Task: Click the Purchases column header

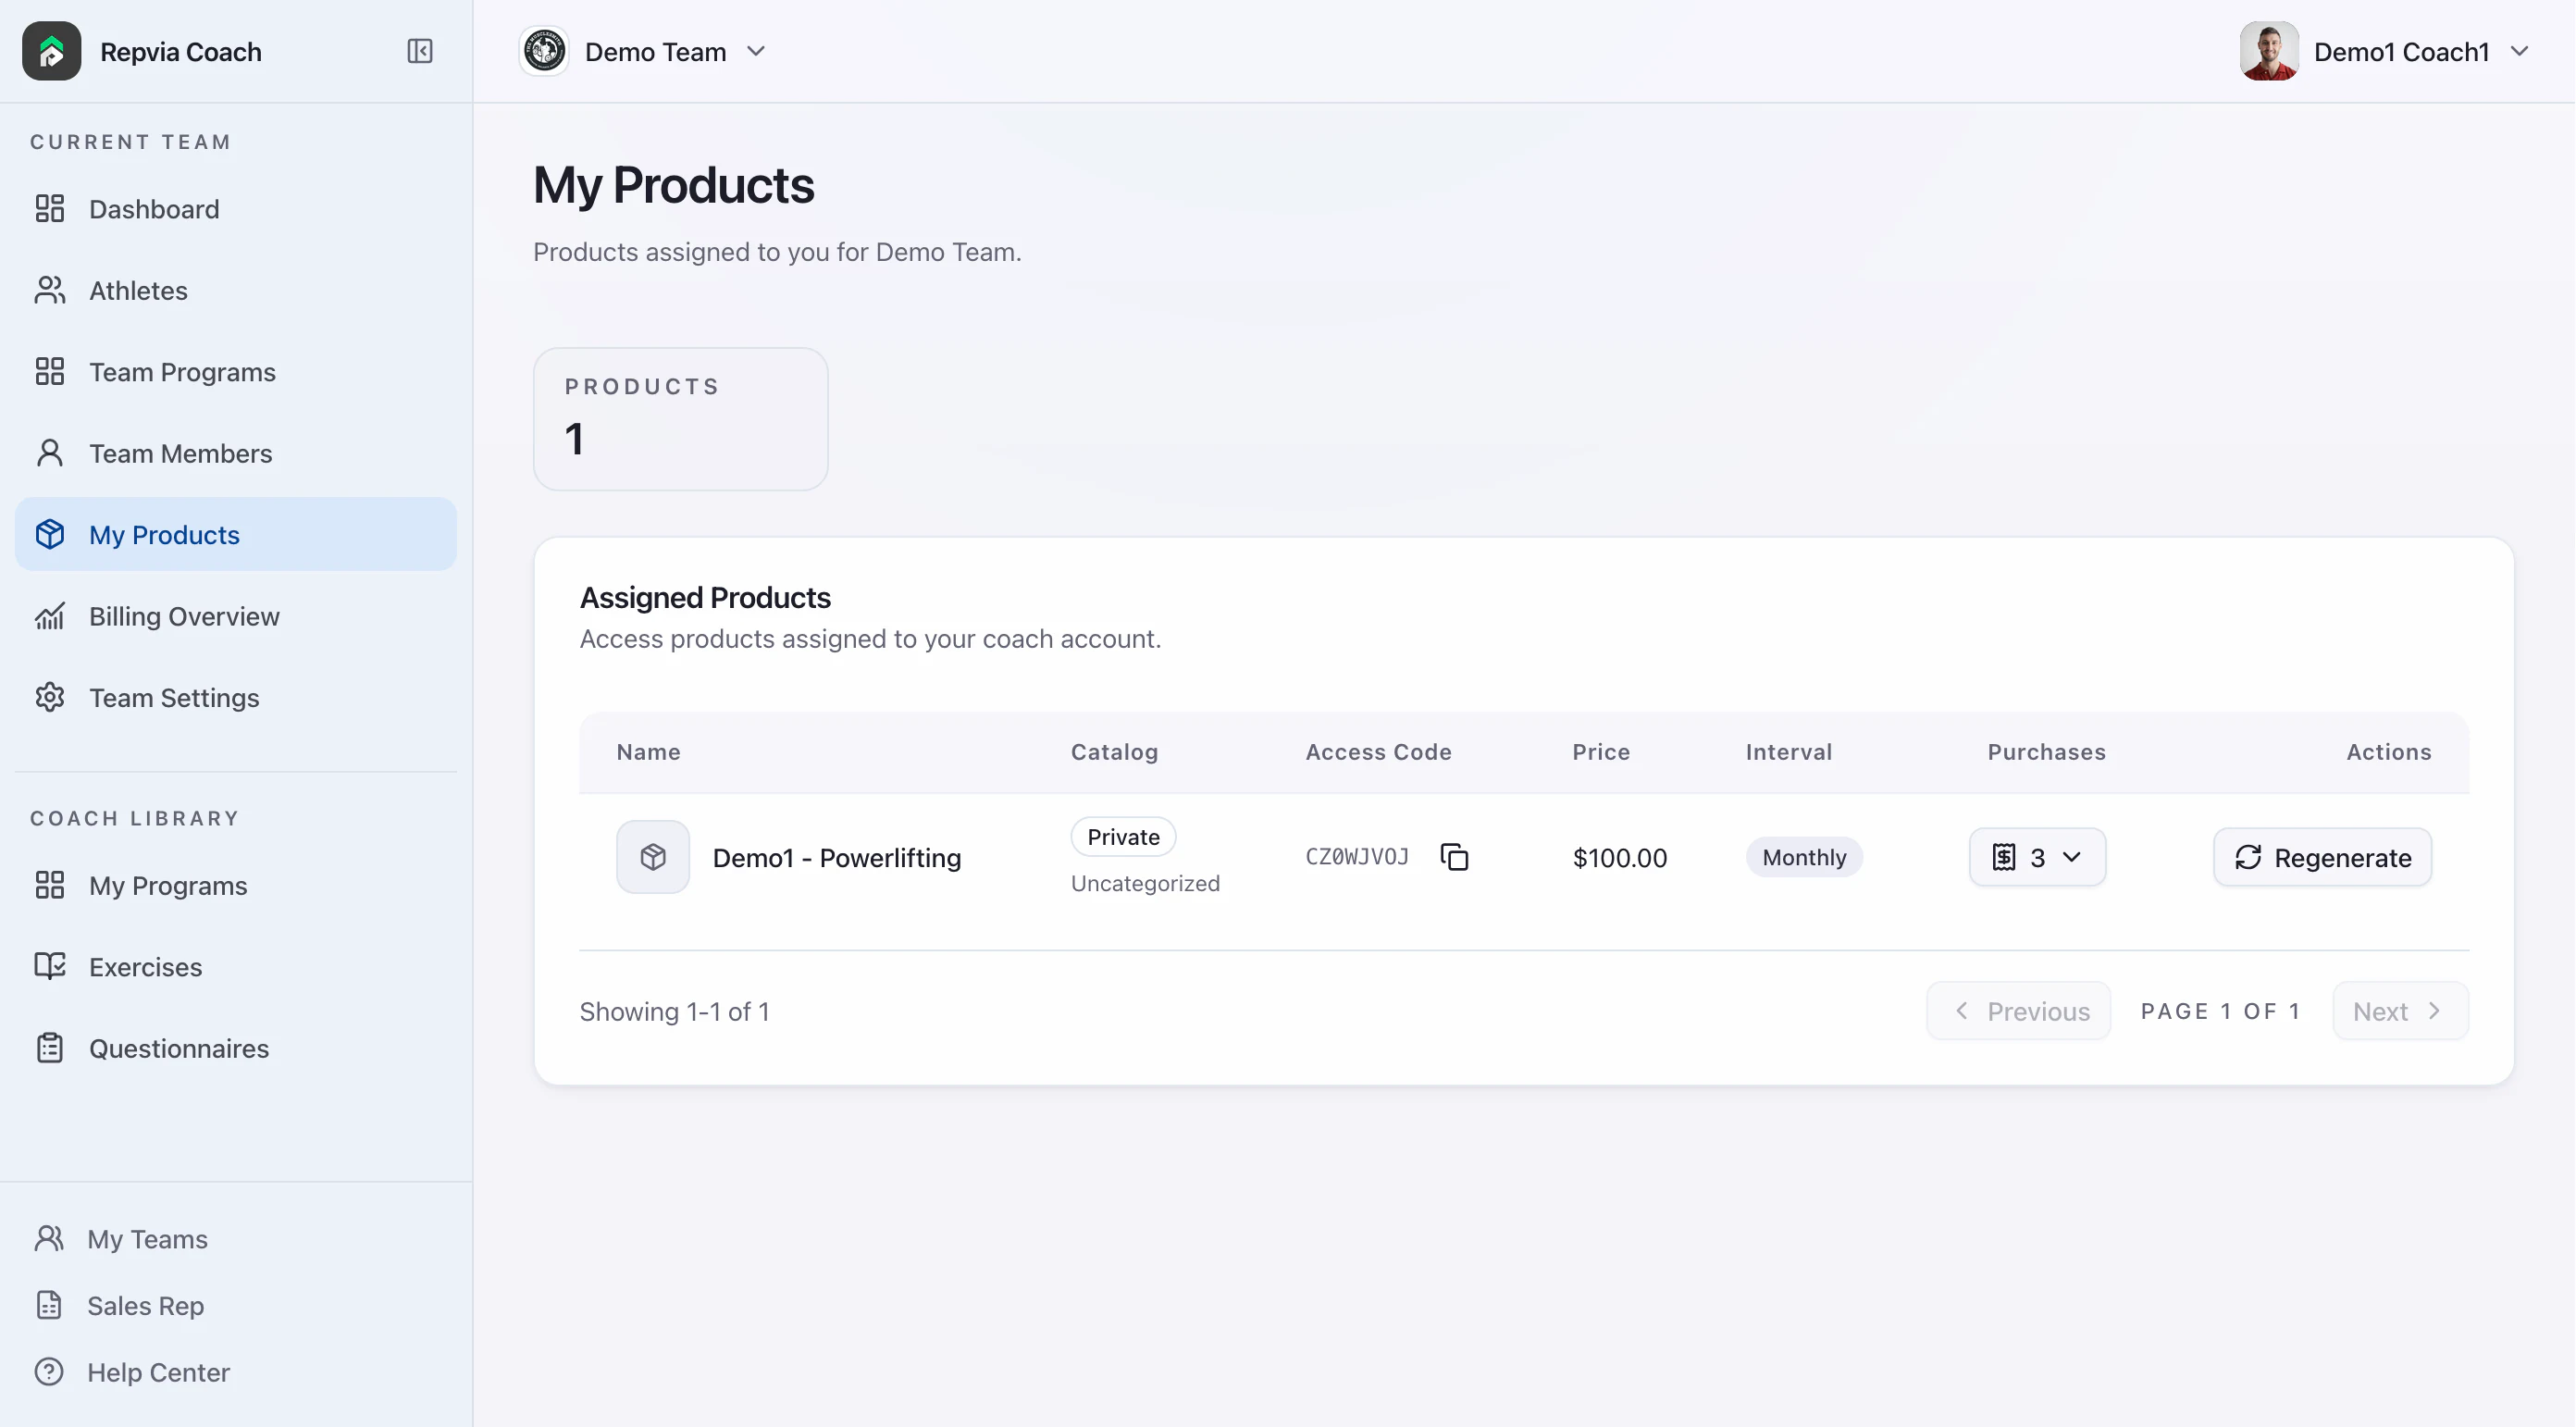Action: [2047, 752]
